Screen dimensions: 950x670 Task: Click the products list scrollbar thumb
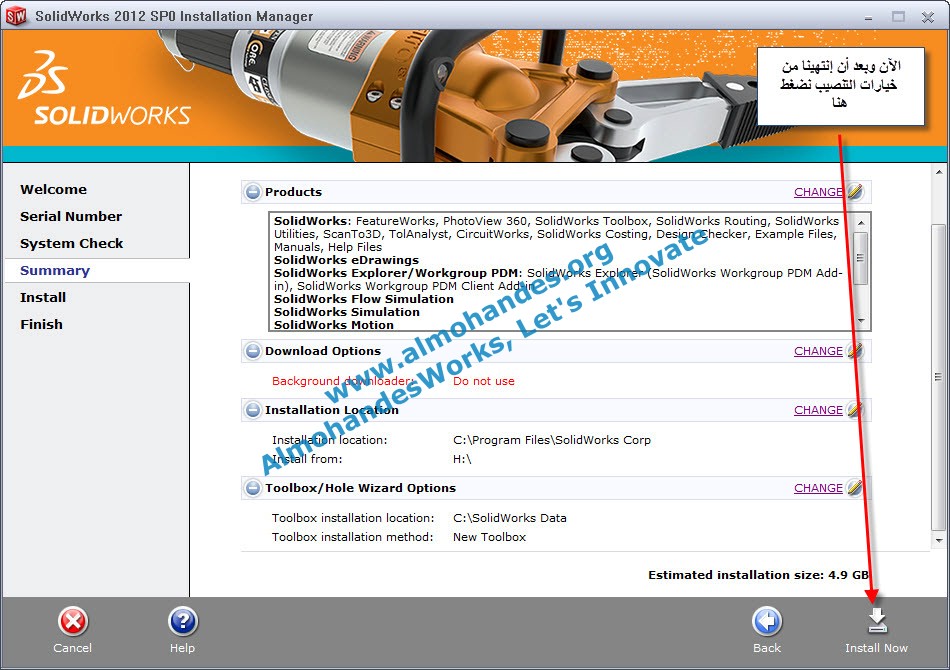click(x=861, y=258)
